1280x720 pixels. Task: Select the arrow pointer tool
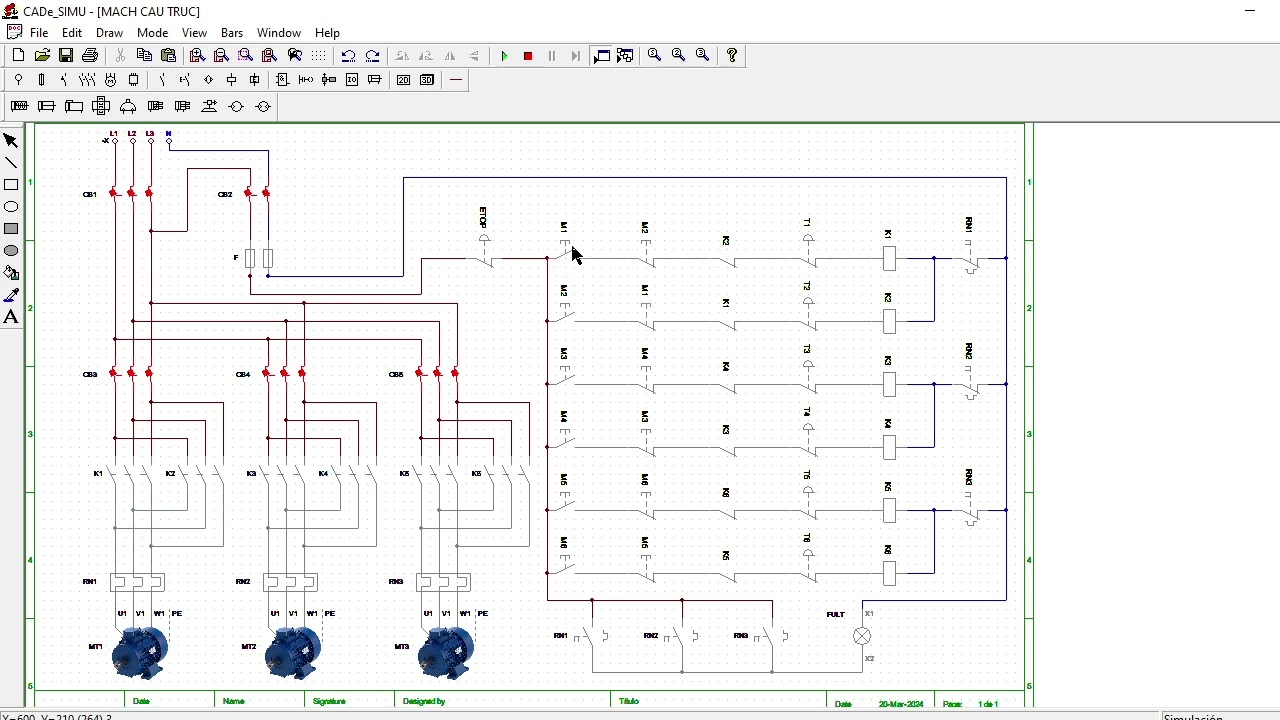11,141
